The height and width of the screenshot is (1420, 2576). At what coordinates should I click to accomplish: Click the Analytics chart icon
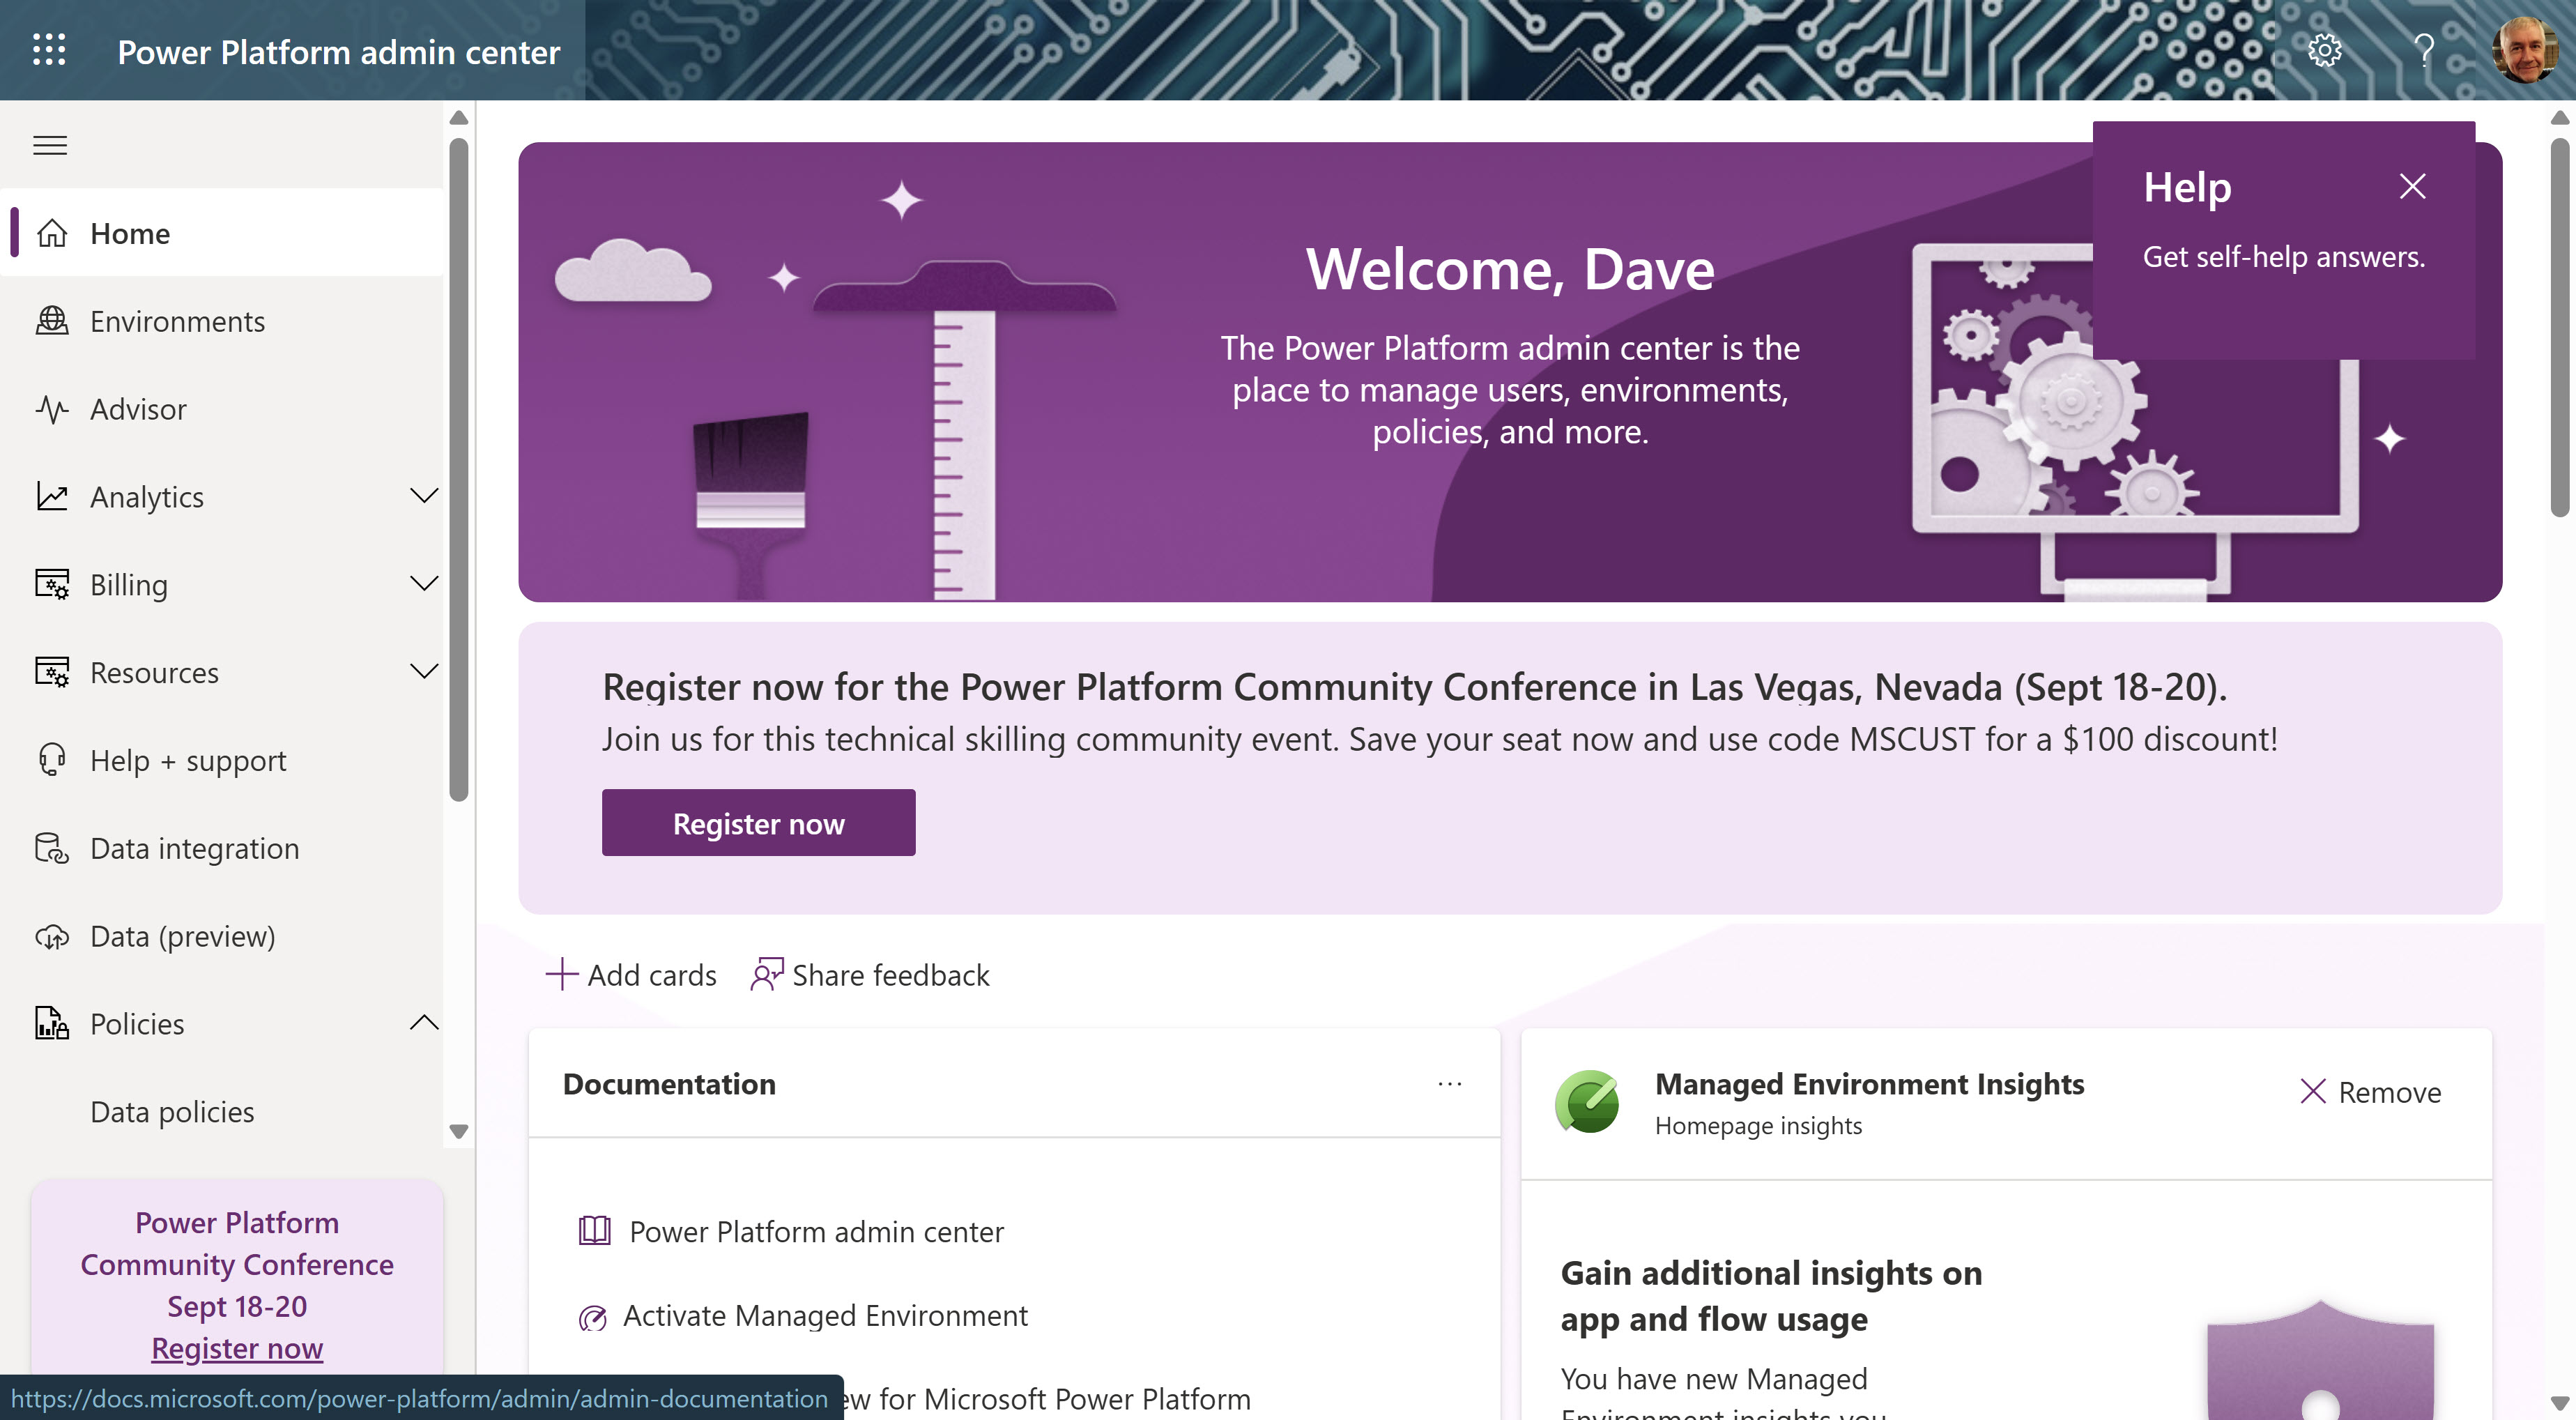click(52, 496)
